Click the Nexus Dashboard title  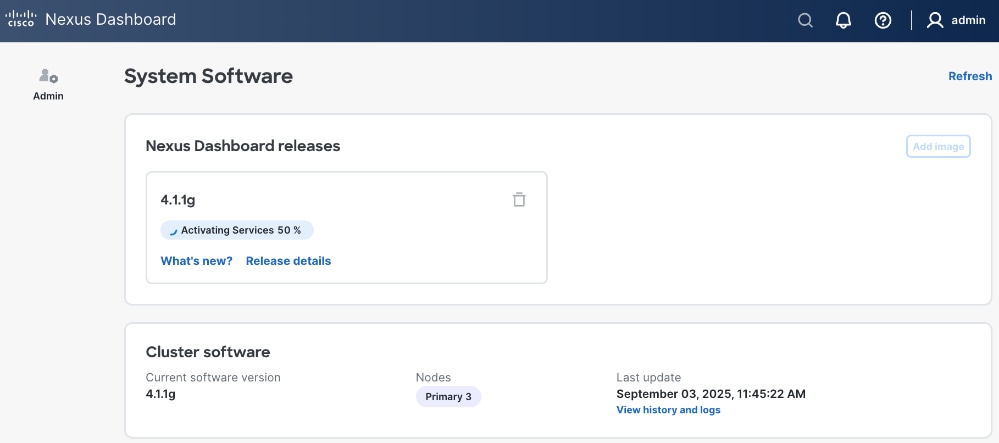(x=110, y=20)
